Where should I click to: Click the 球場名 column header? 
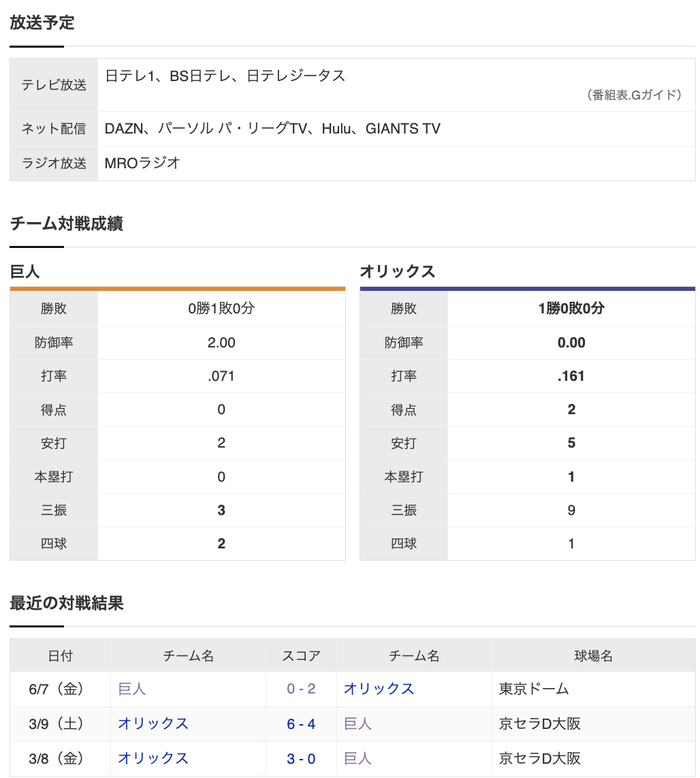(x=593, y=655)
